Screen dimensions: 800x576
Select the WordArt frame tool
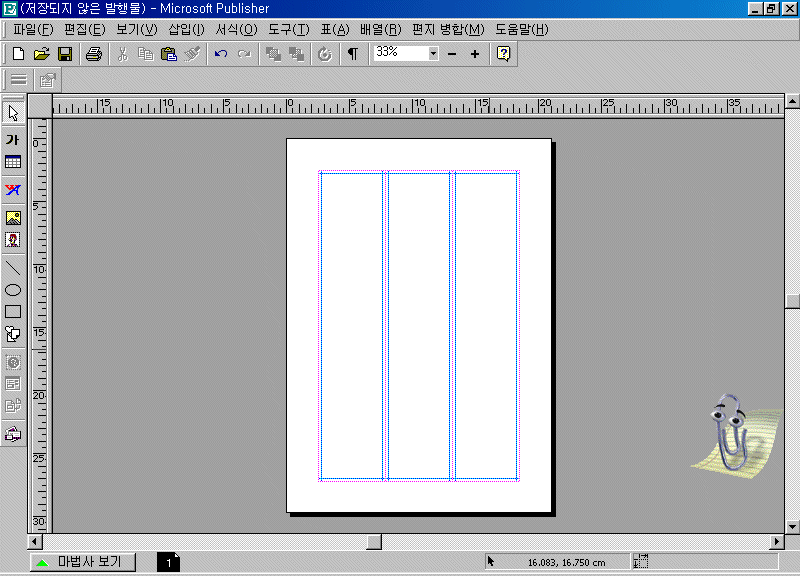[x=13, y=190]
